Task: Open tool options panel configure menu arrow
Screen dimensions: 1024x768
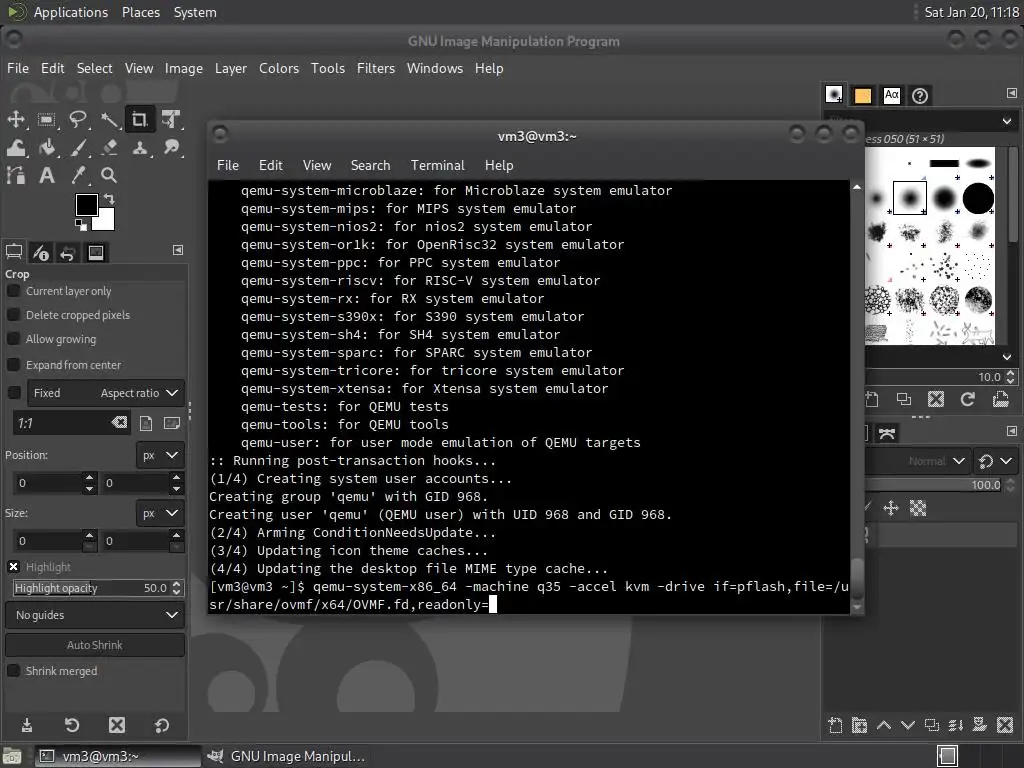Action: [x=178, y=250]
